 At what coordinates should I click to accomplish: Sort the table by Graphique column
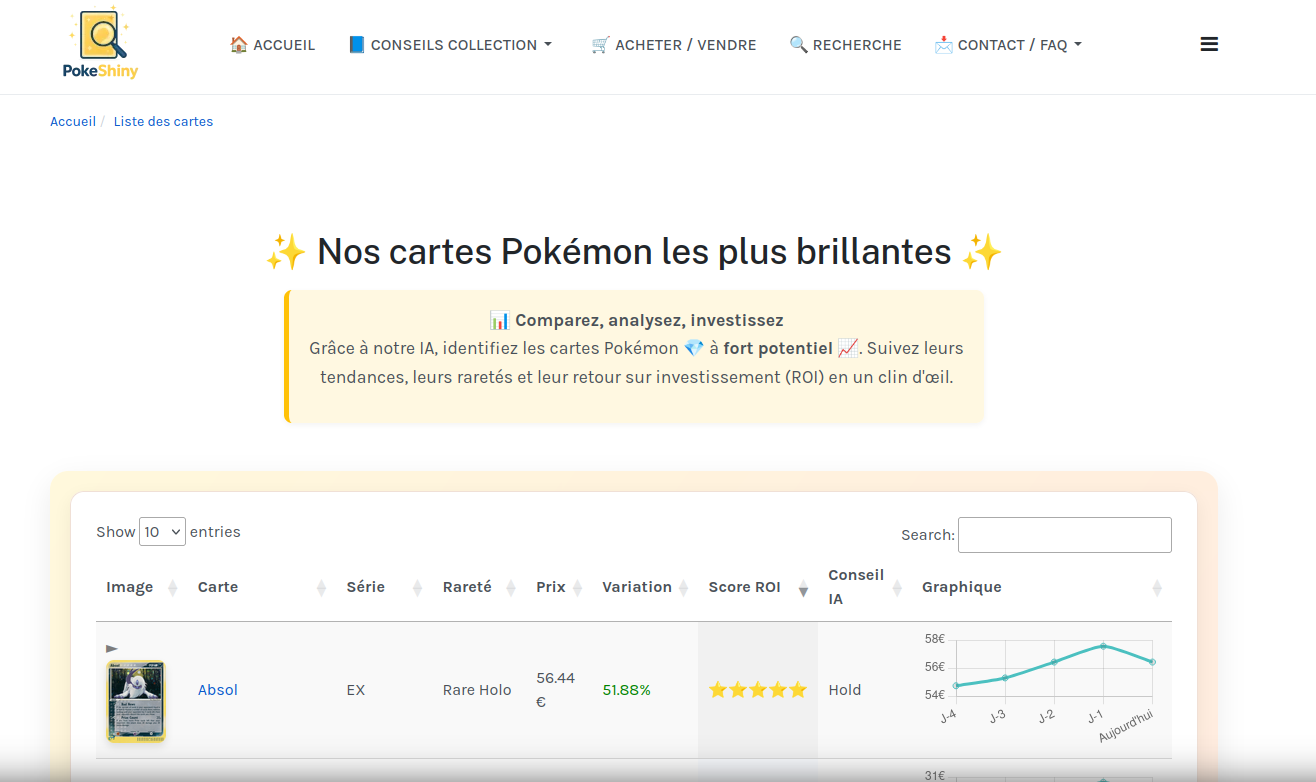(x=1042, y=587)
